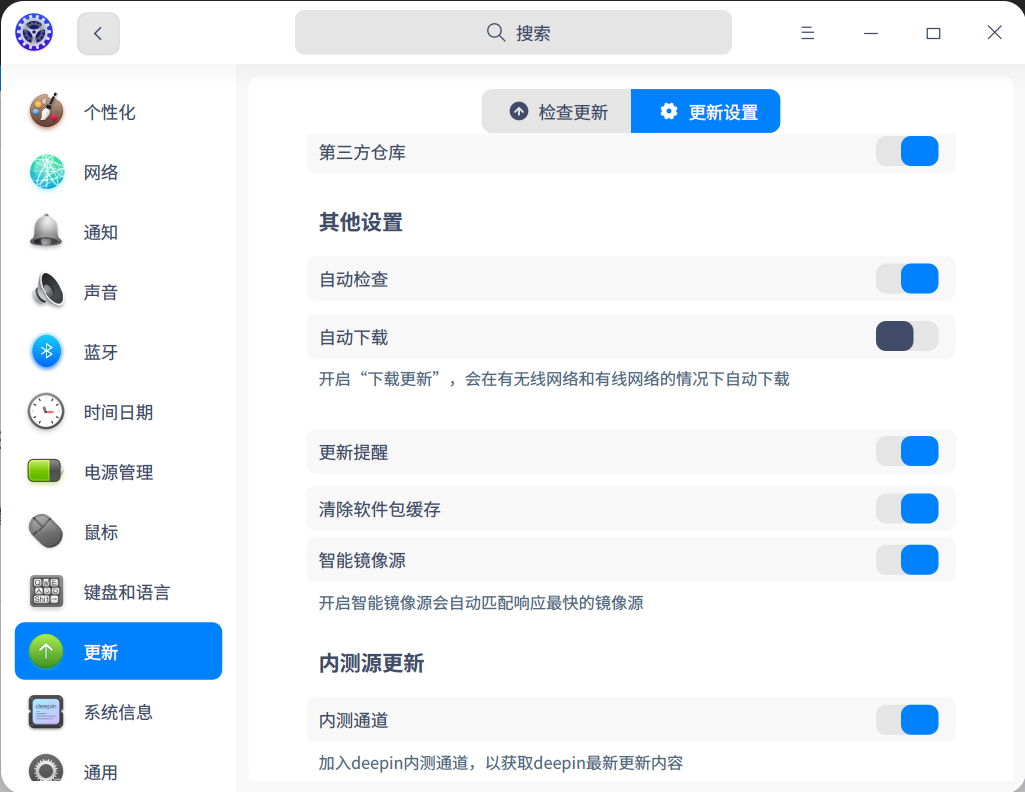
Task: Maximize the Control Center window
Action: [933, 33]
